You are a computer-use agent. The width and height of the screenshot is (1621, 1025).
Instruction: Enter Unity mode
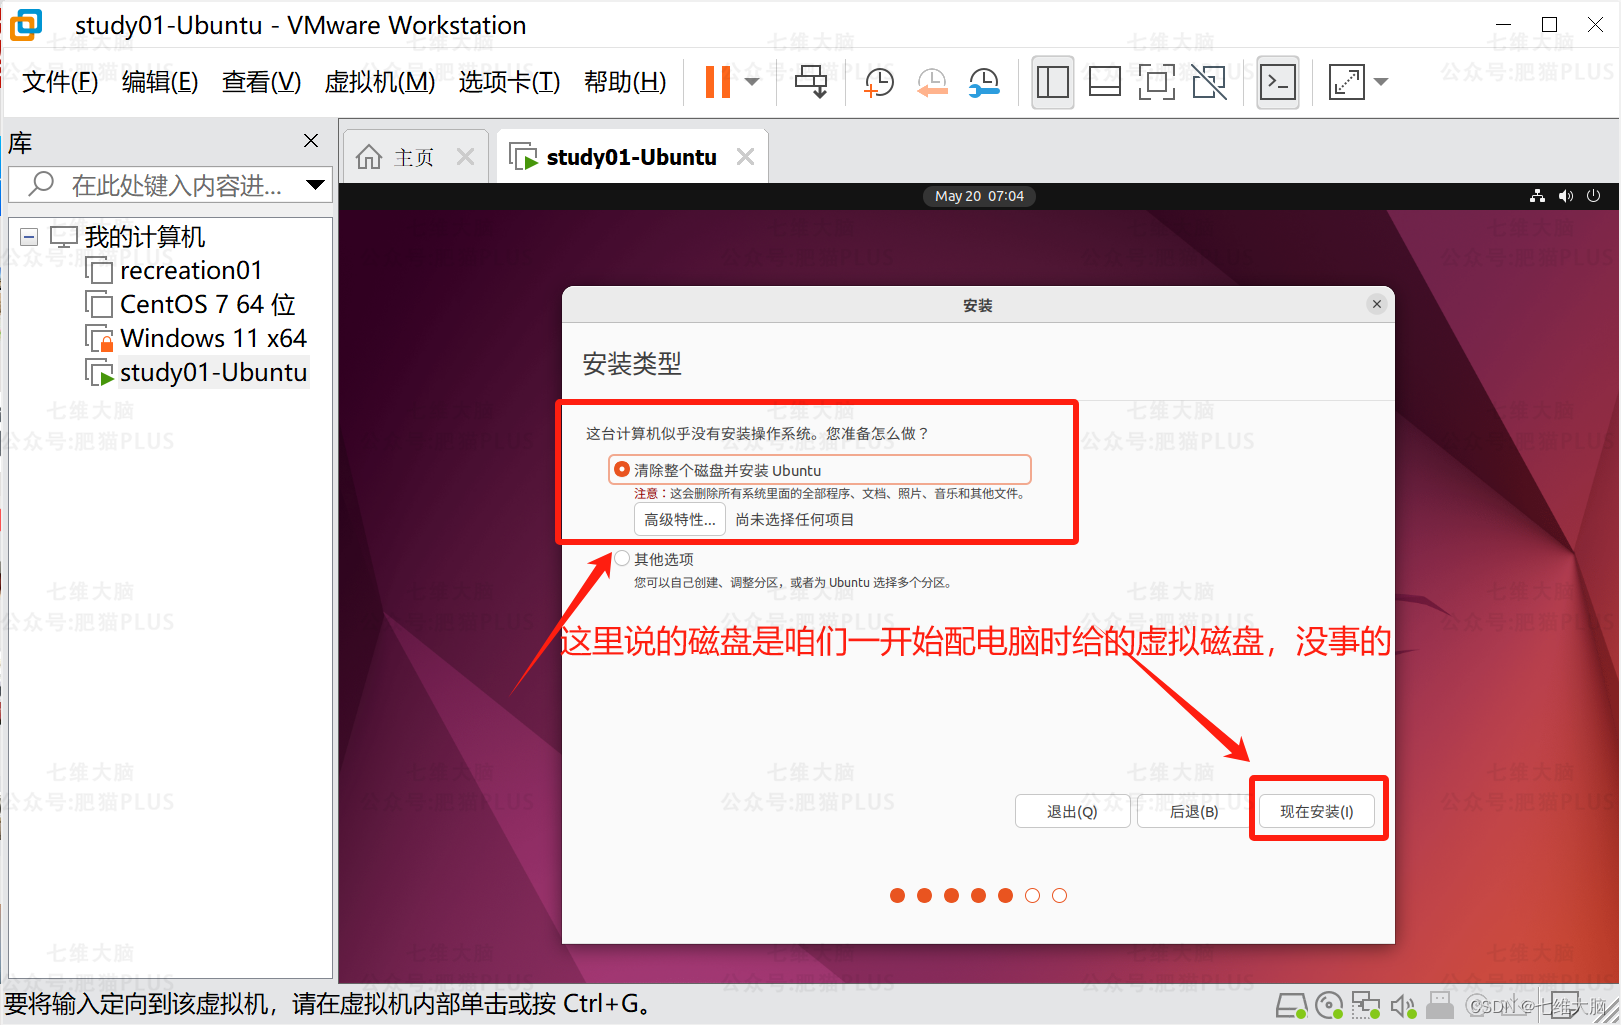tap(1209, 82)
